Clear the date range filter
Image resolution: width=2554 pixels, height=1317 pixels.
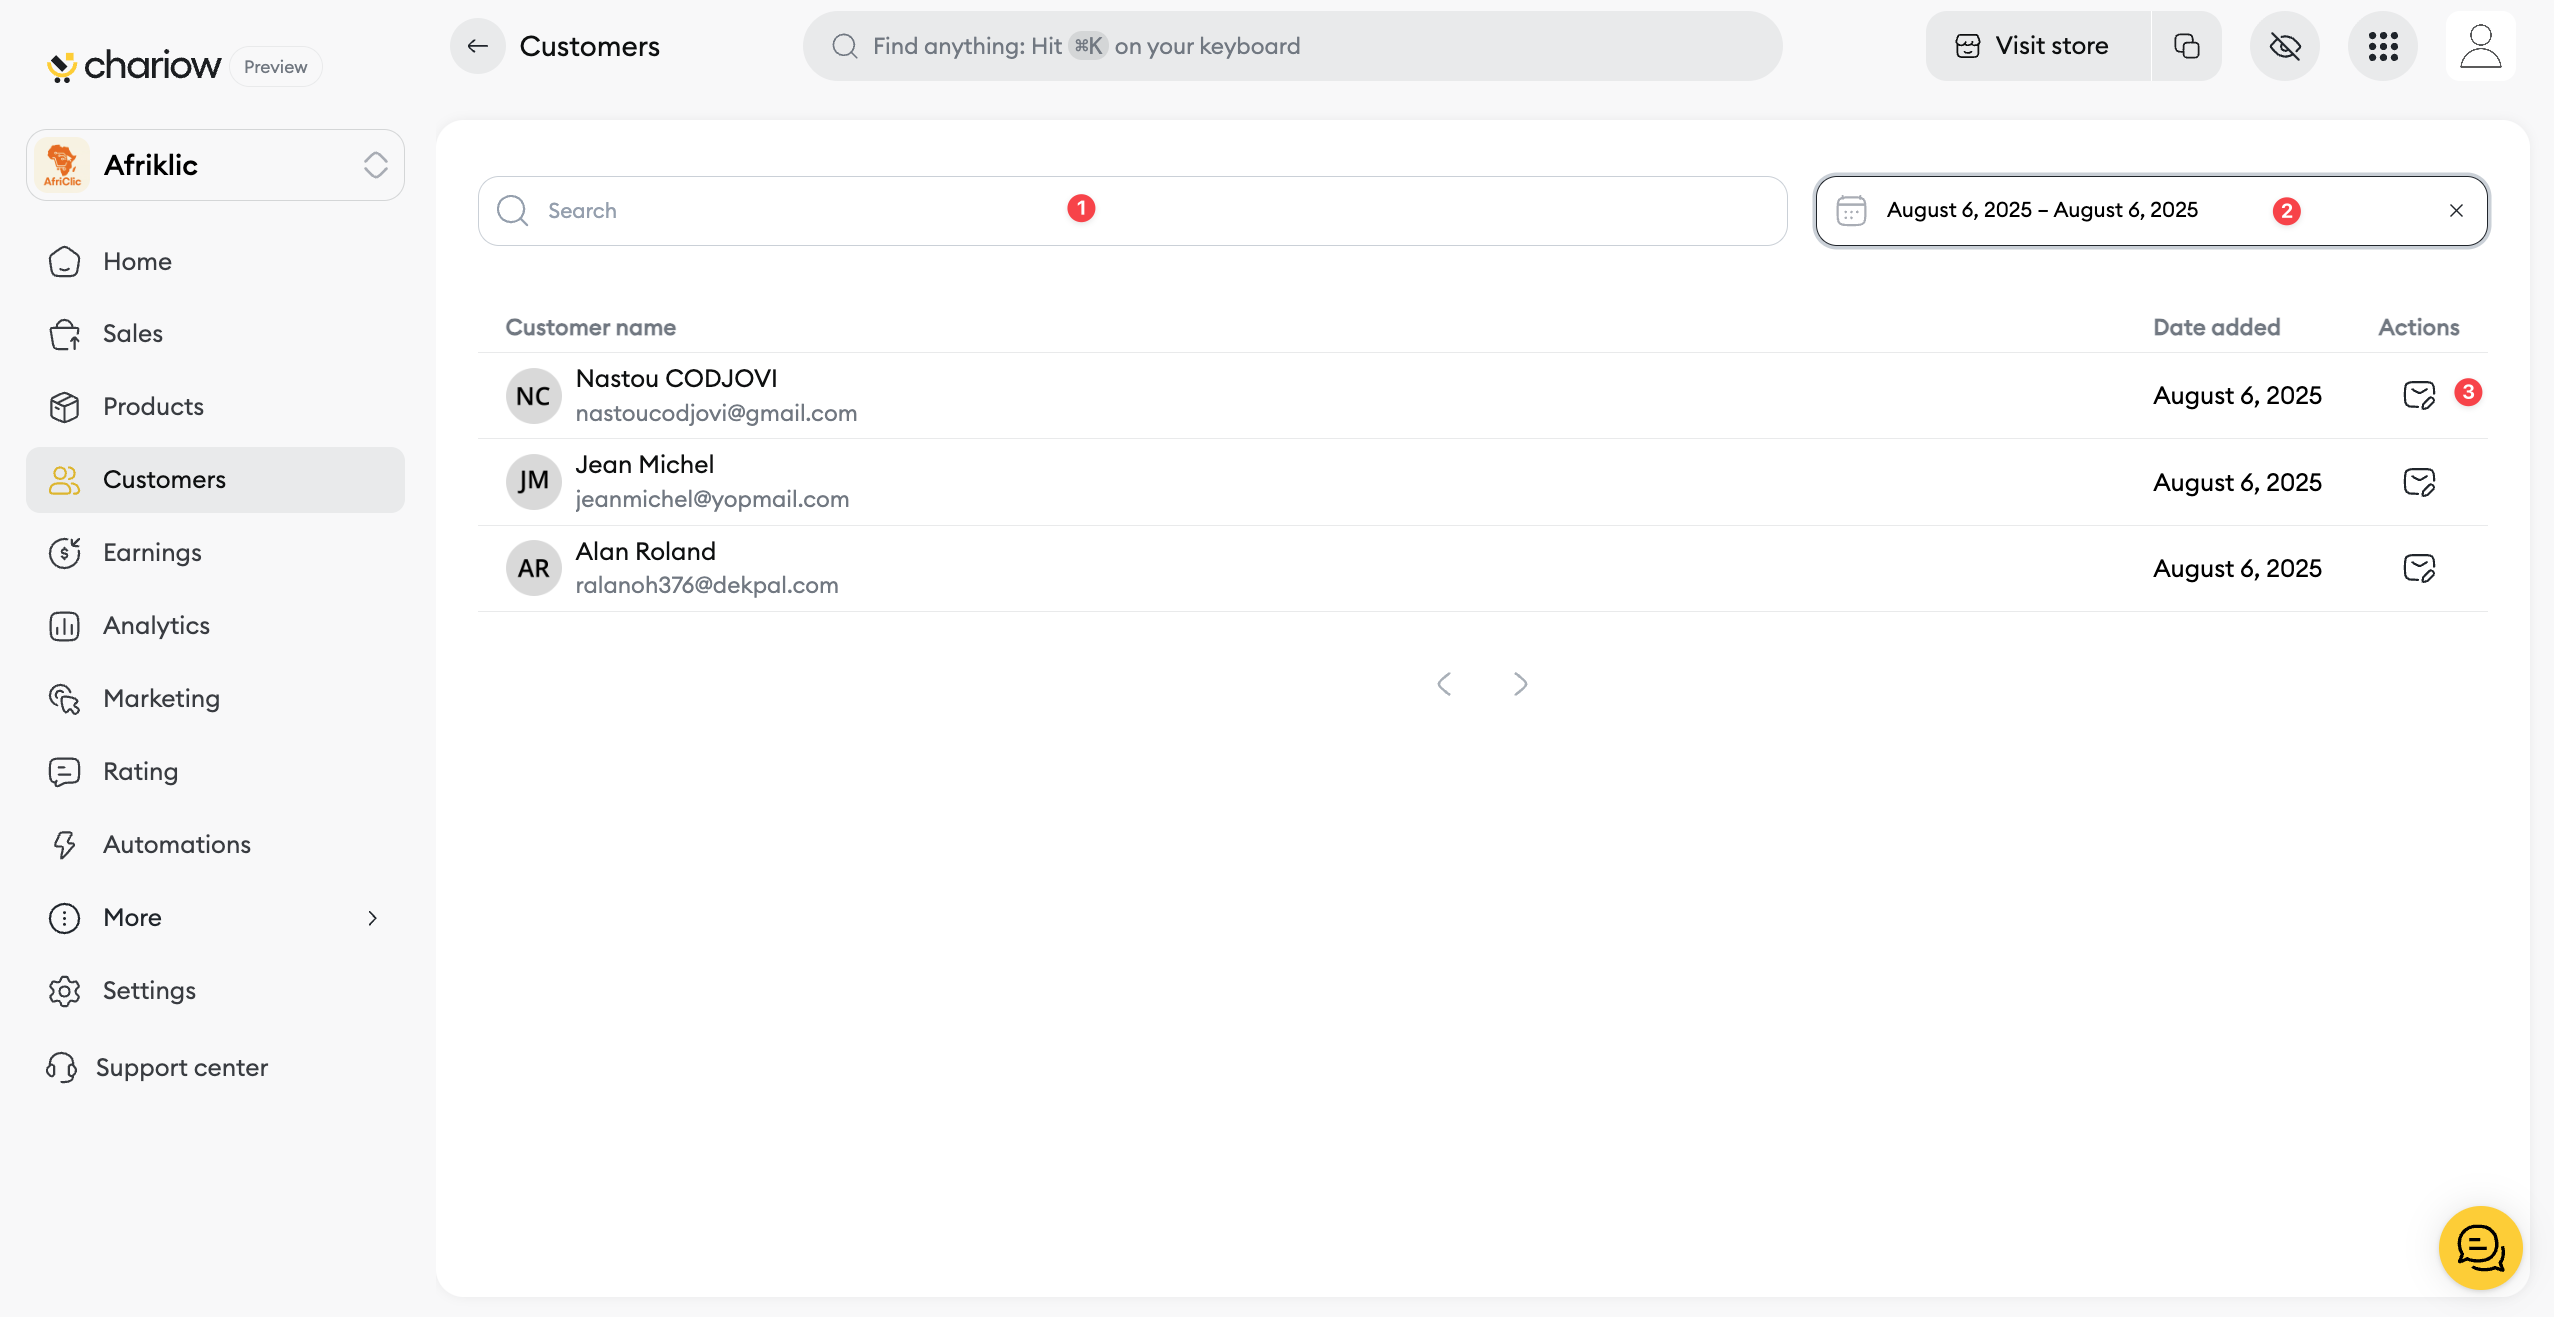[x=2456, y=210]
